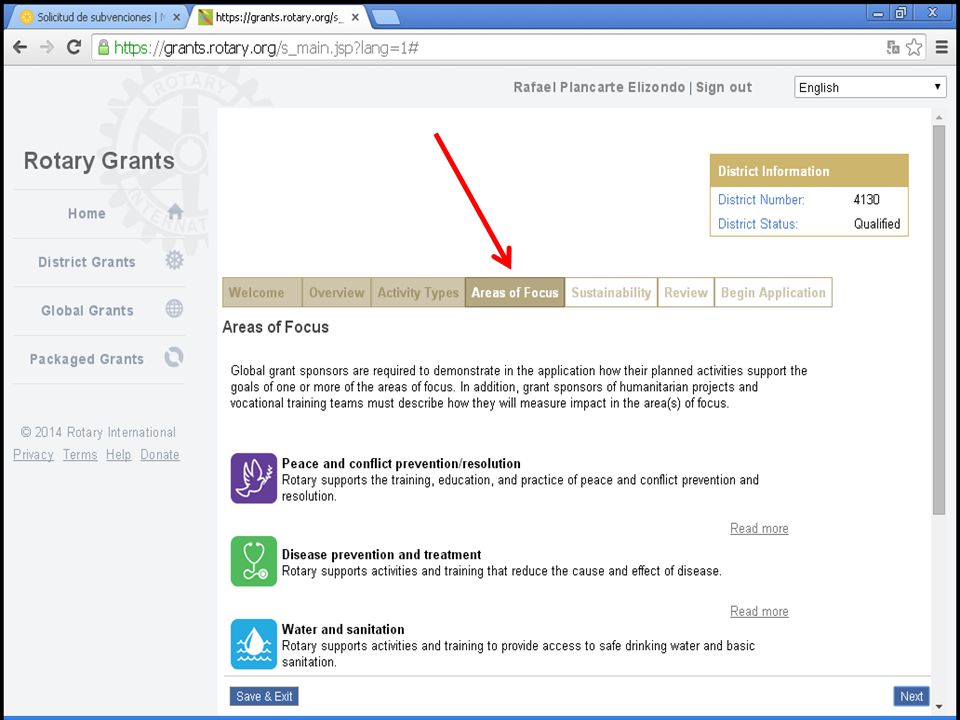Screen dimensions: 960x720
Task: Click the purple peace dove icon
Action: 253,478
